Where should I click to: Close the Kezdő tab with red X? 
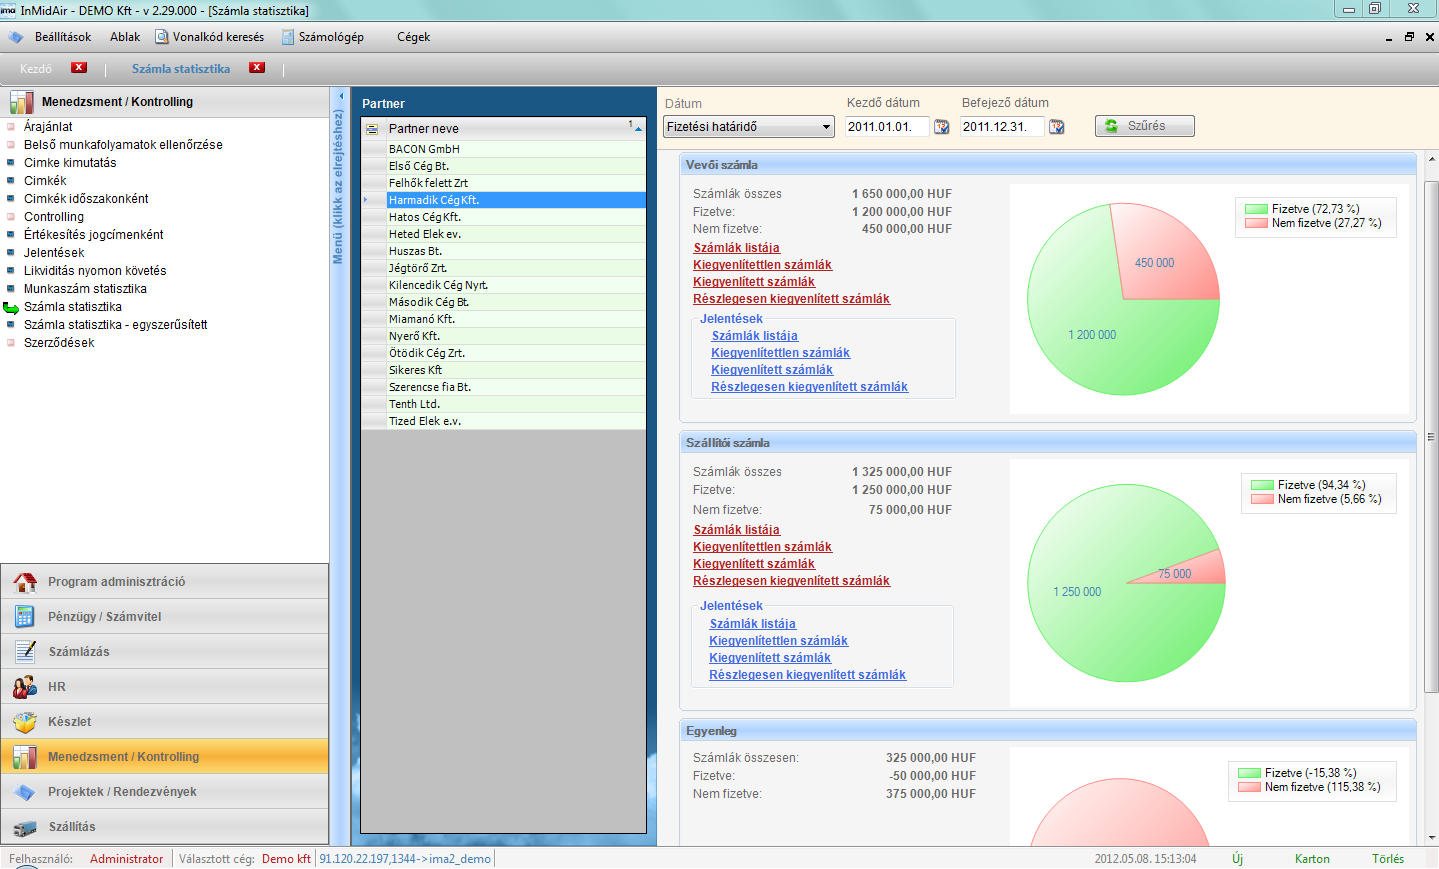click(x=79, y=68)
